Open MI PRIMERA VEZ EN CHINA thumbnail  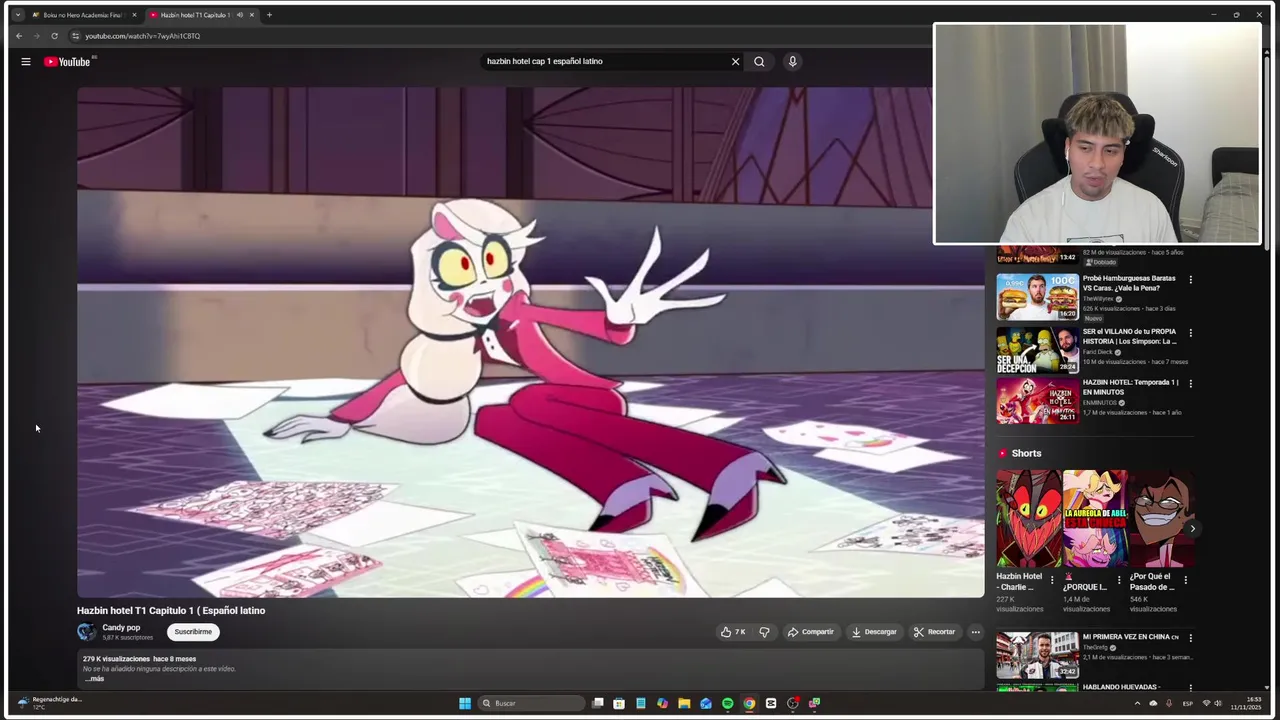click(x=1037, y=654)
